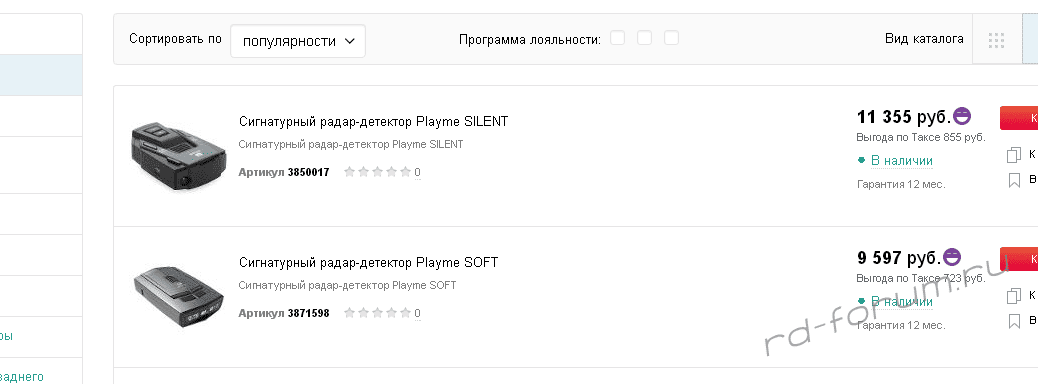This screenshot has height=384, width=1038.
Task: Click purple smiley icon beside 9 597 руб.
Action: [x=951, y=257]
